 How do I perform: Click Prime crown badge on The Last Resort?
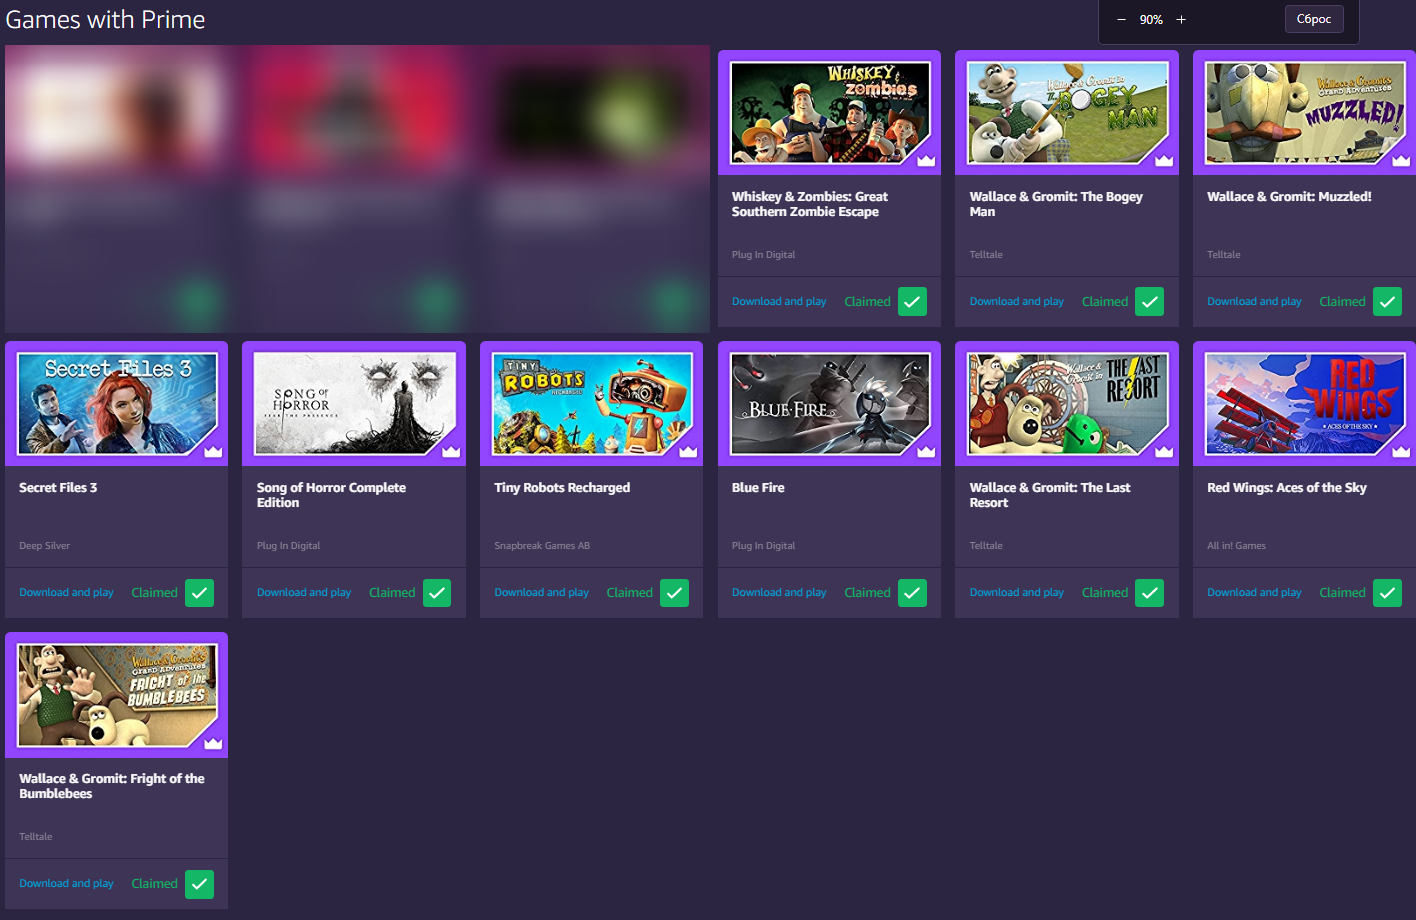(x=1164, y=451)
